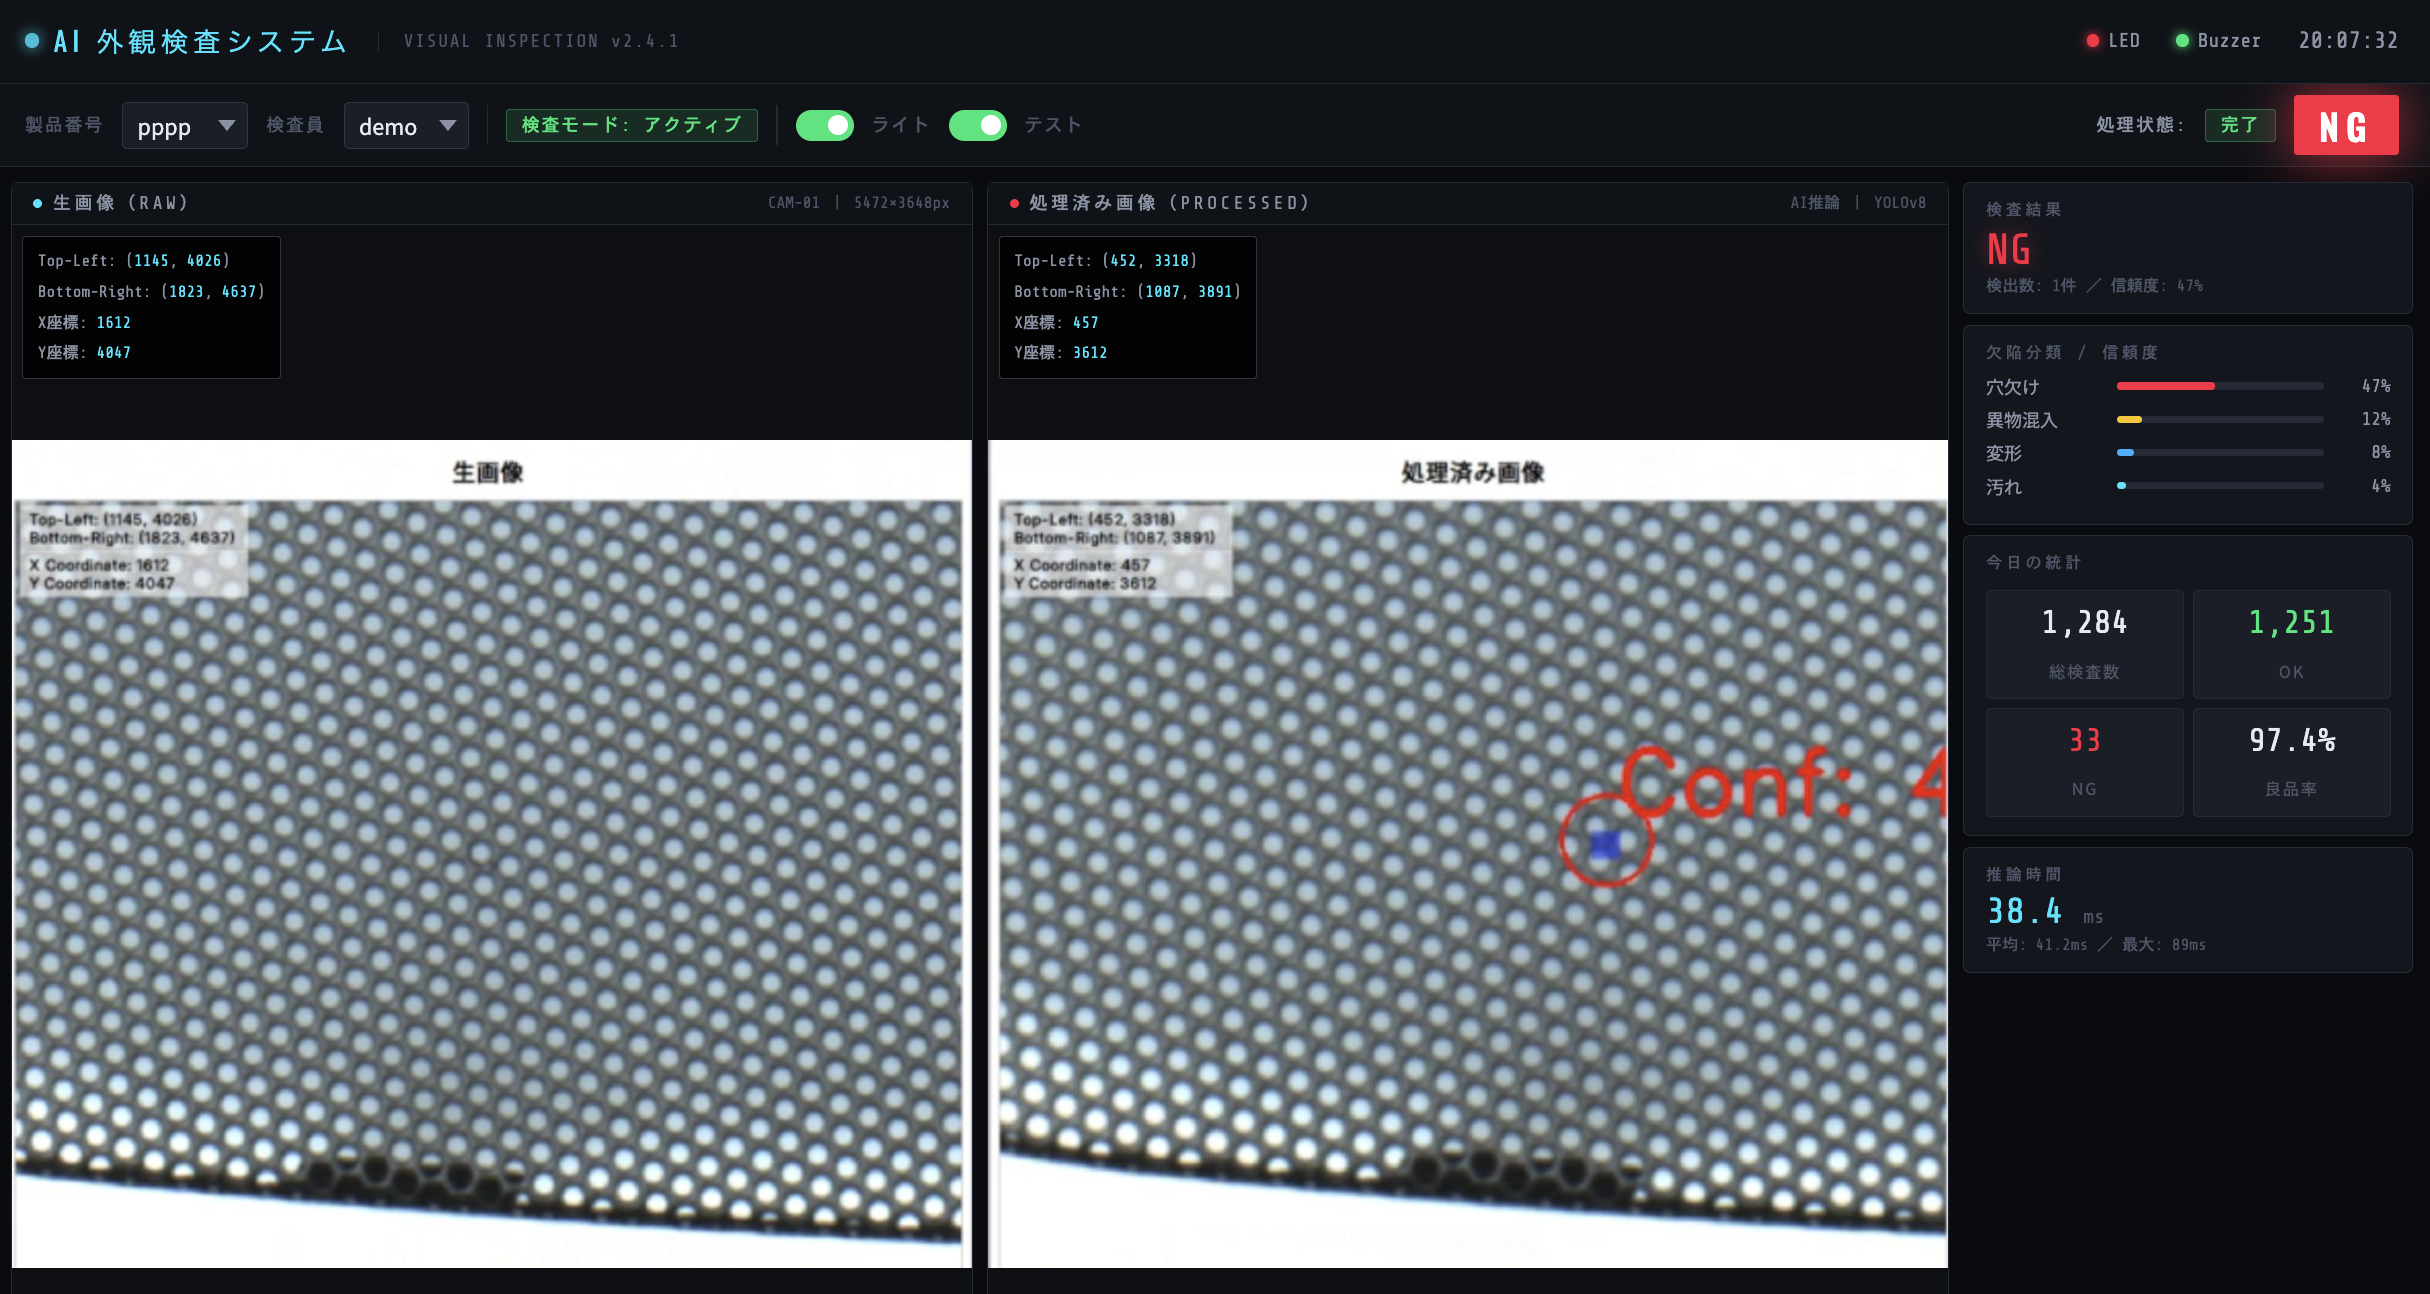
Task: Click the cyan dot beside the RAW image panel header
Action: tap(37, 203)
